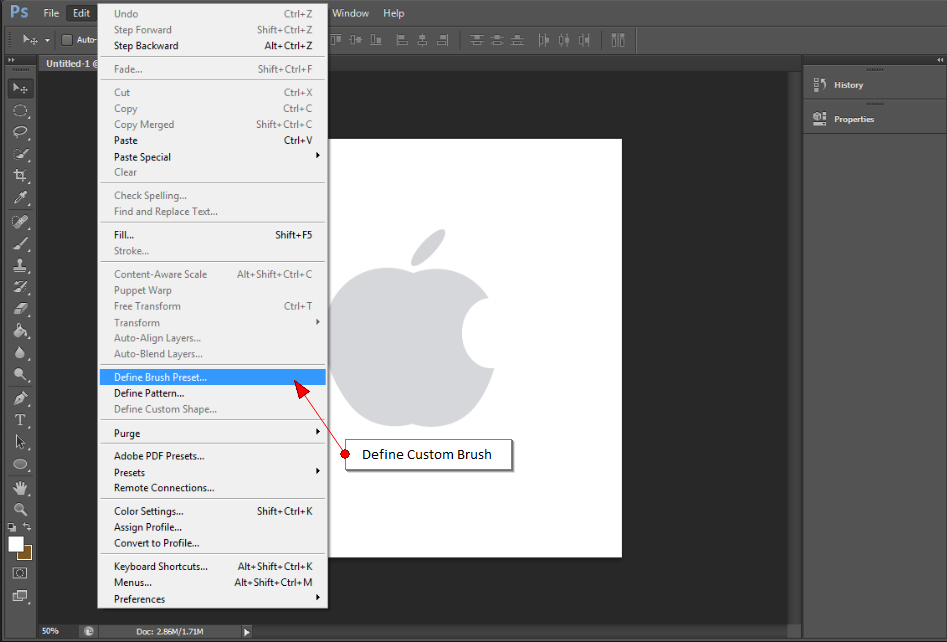Select the Blur tool
This screenshot has width=947, height=642.
point(20,353)
